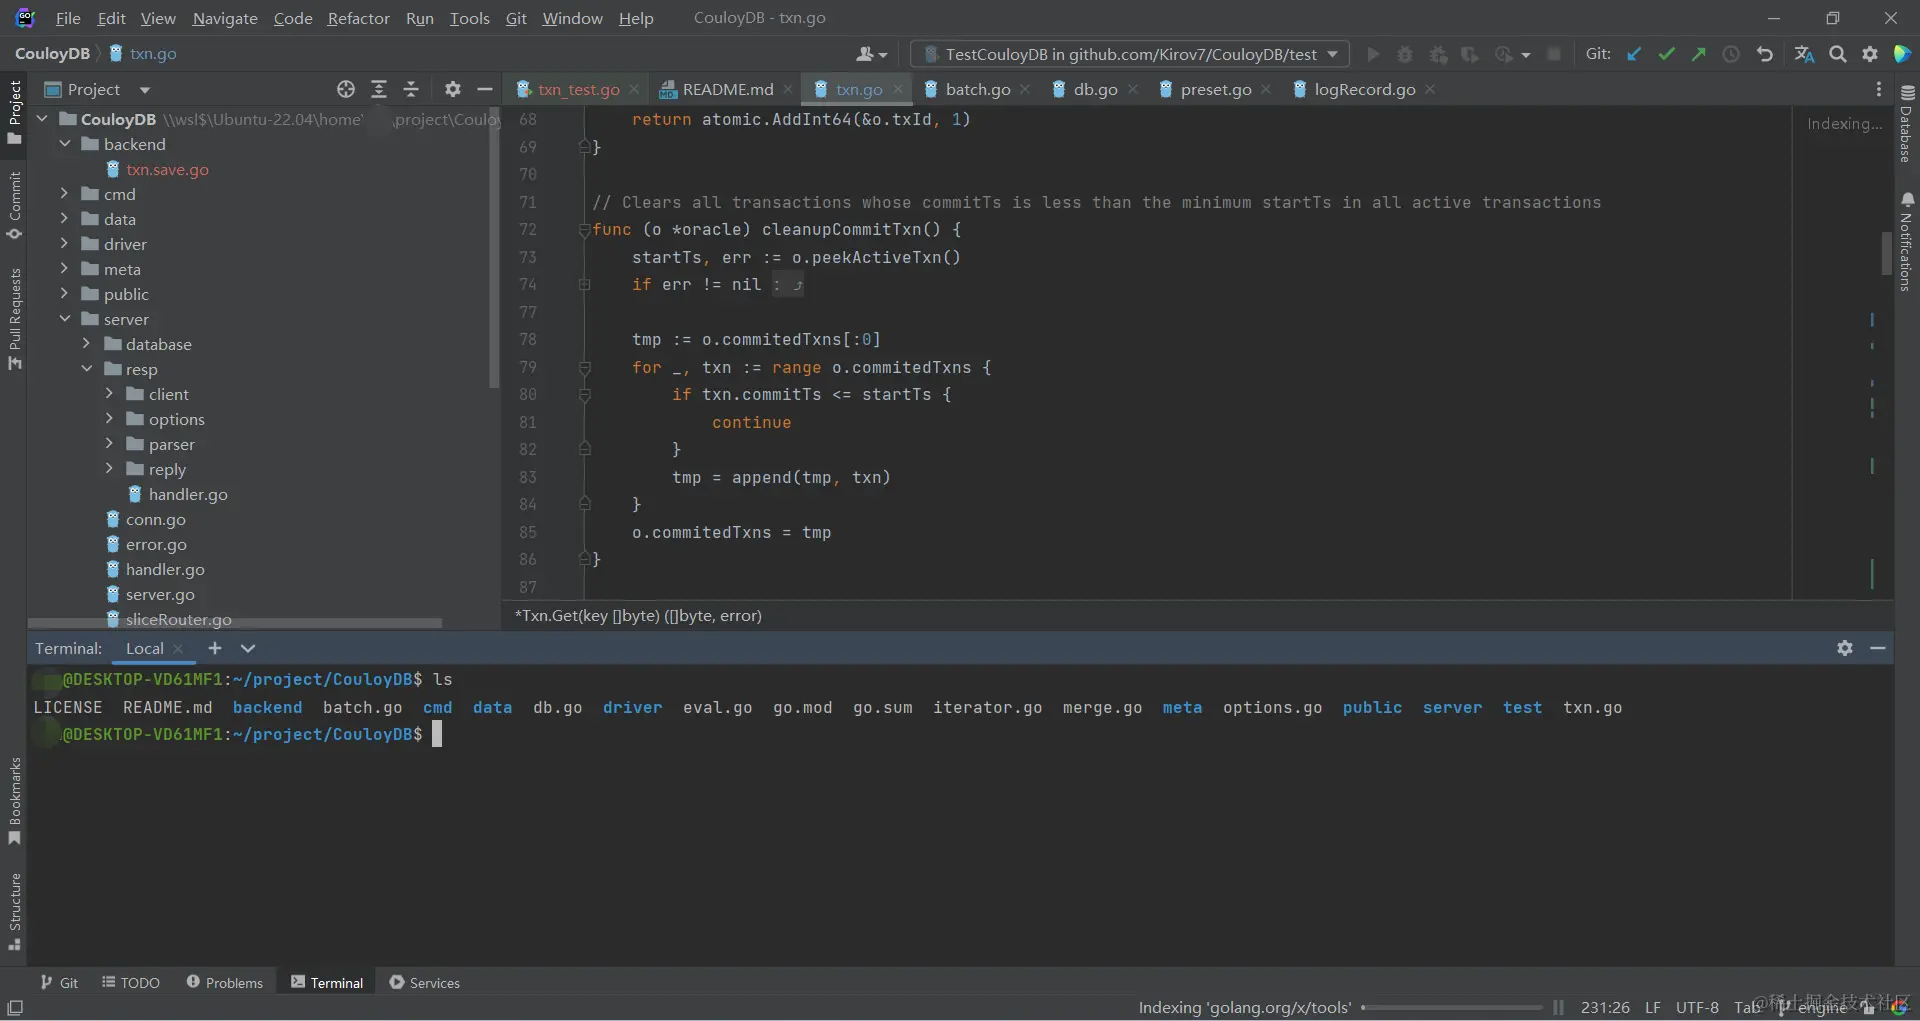The image size is (1920, 1021).
Task: Click the select opened file target icon
Action: tap(346, 89)
